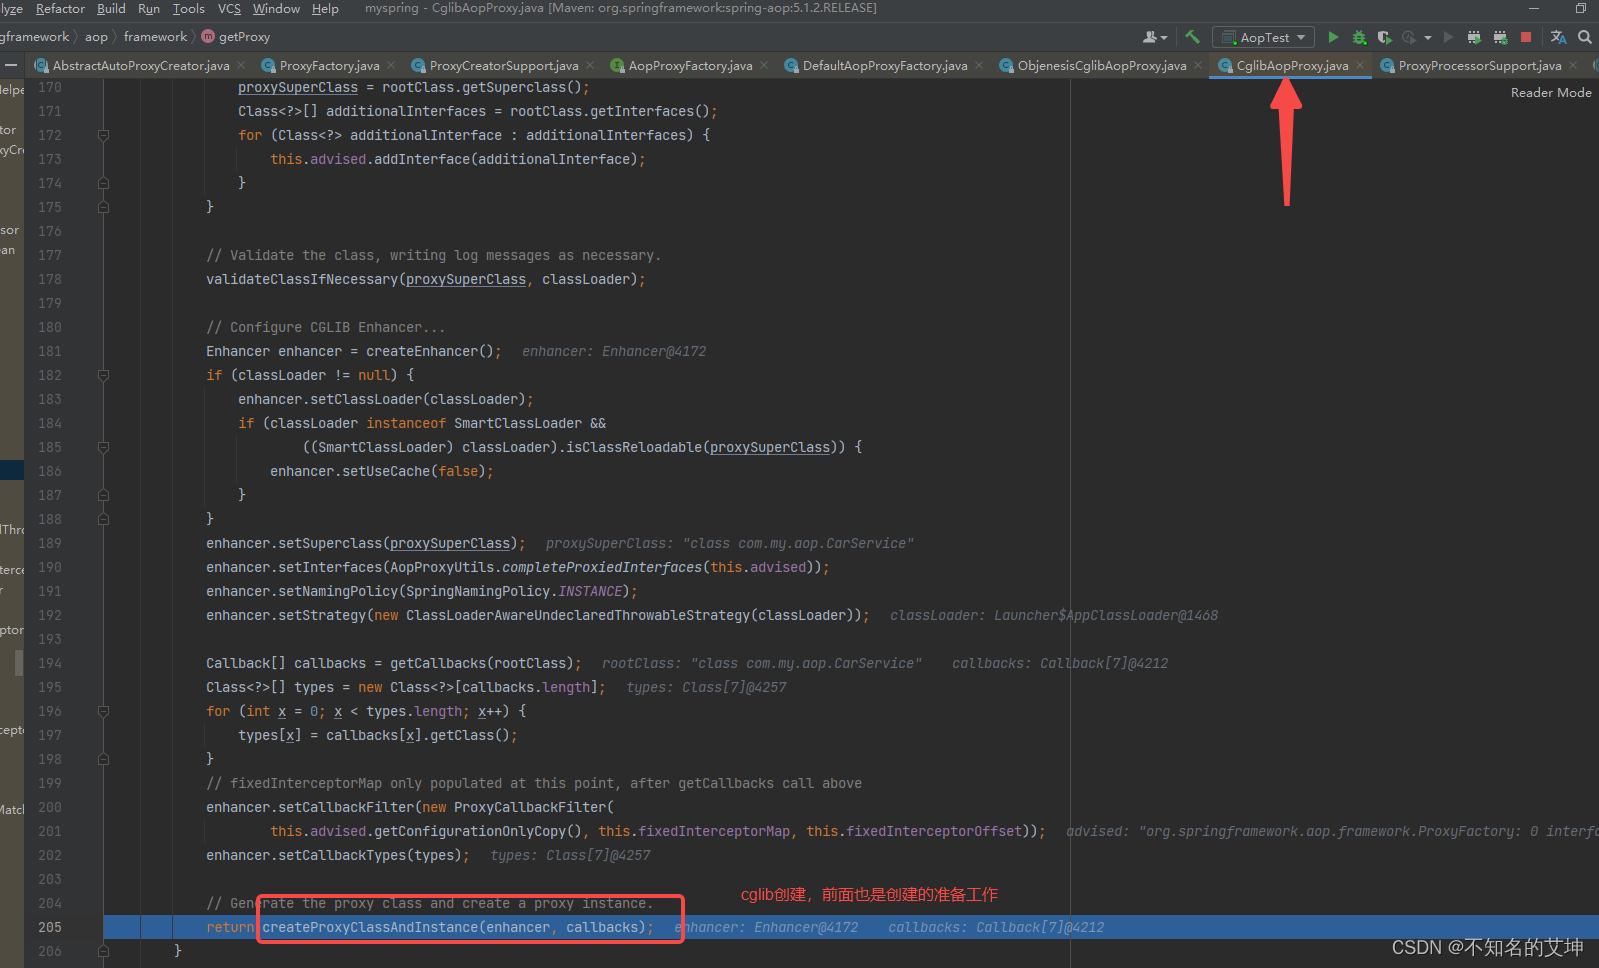Run AopTest with coverage shield icon
This screenshot has height=968, width=1599.
tap(1384, 37)
